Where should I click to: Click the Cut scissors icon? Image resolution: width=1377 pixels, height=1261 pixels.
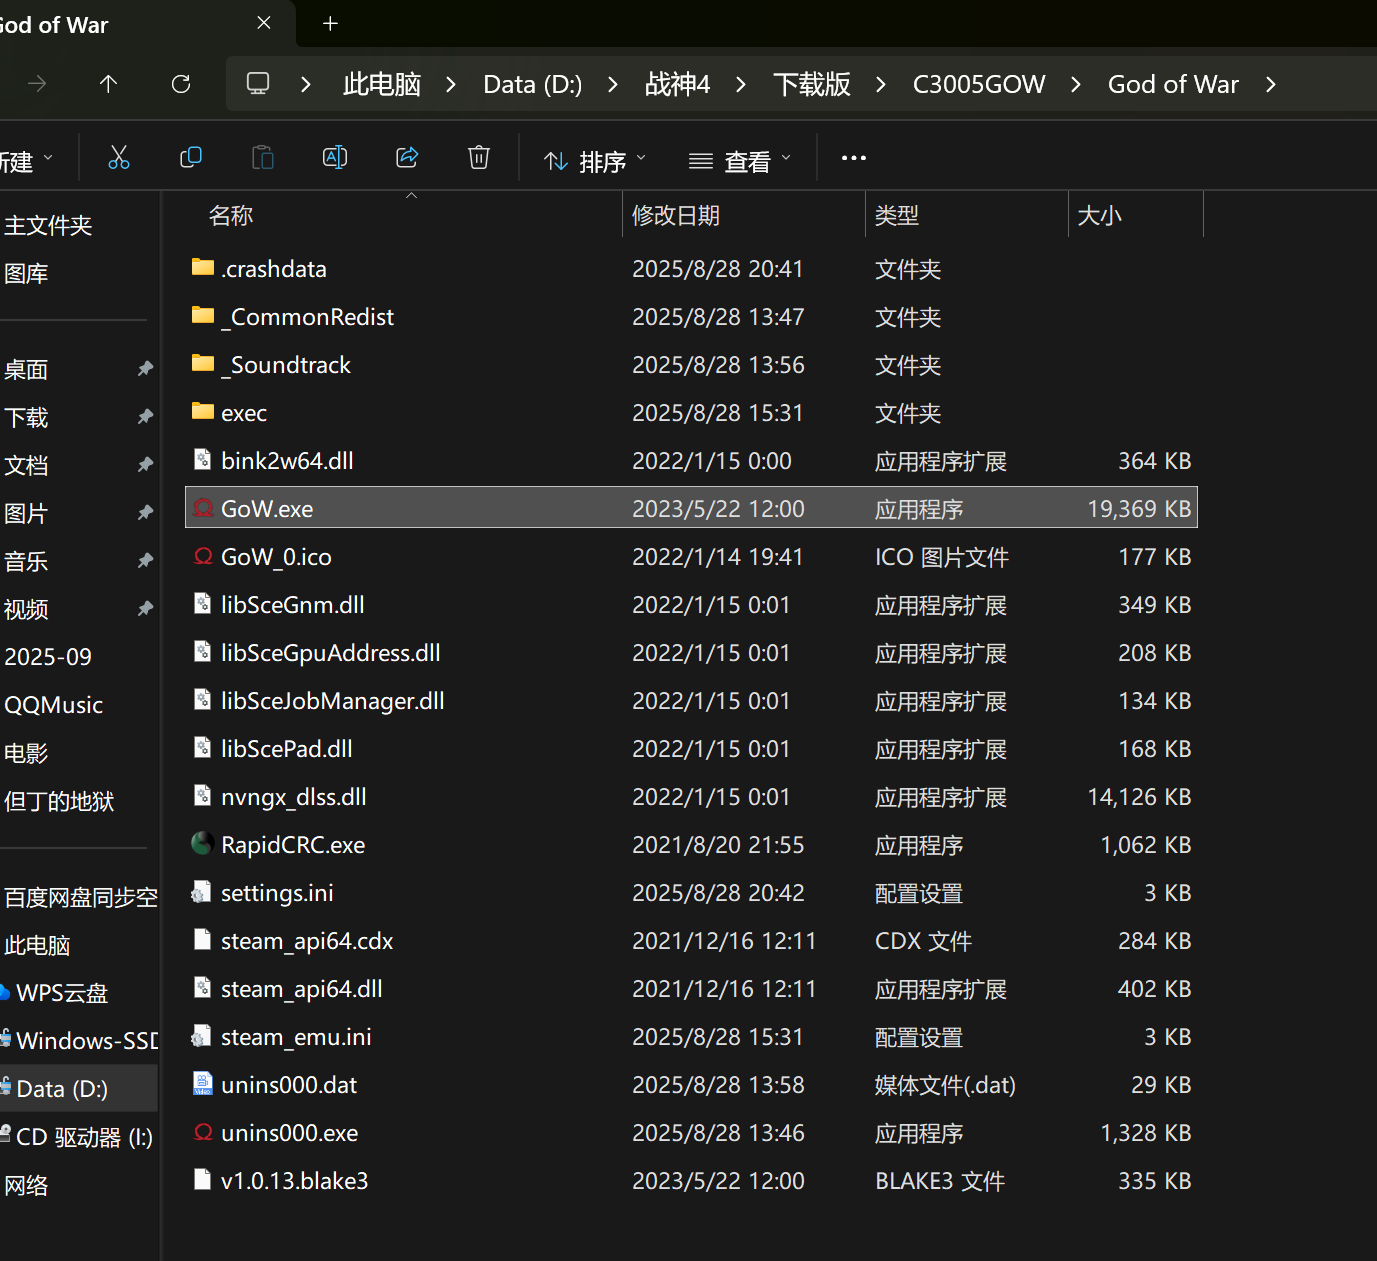119,158
